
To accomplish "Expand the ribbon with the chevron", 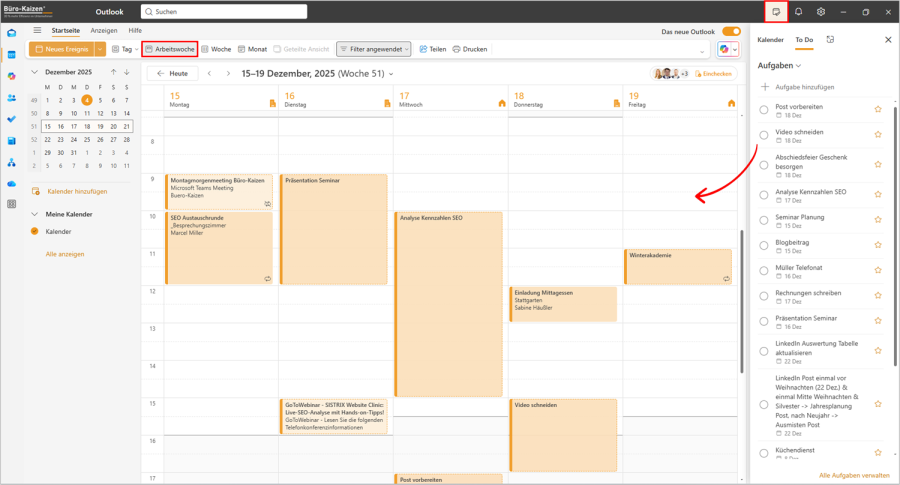I will click(x=702, y=51).
